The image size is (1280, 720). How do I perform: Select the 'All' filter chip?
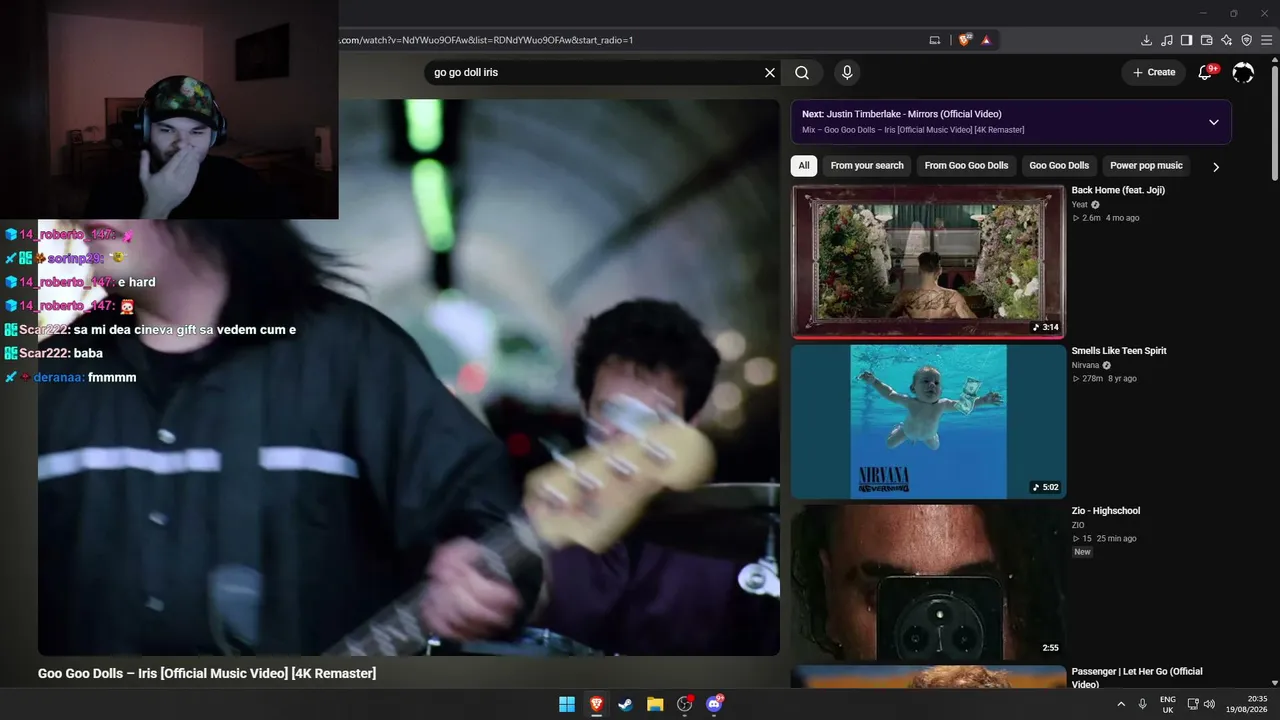tap(804, 166)
